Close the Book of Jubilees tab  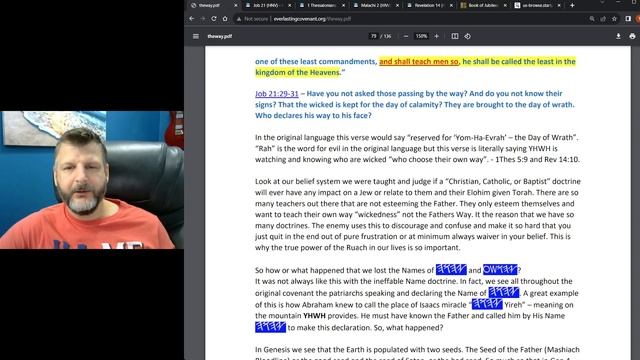[x=505, y=5]
